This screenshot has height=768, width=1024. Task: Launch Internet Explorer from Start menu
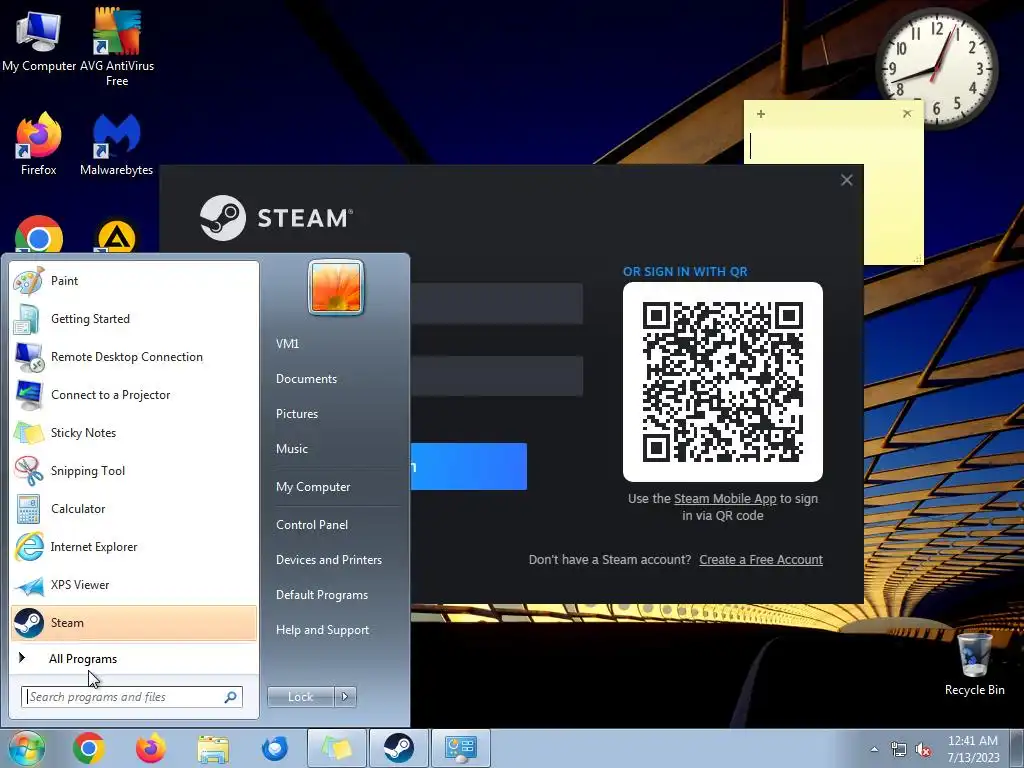coord(134,547)
